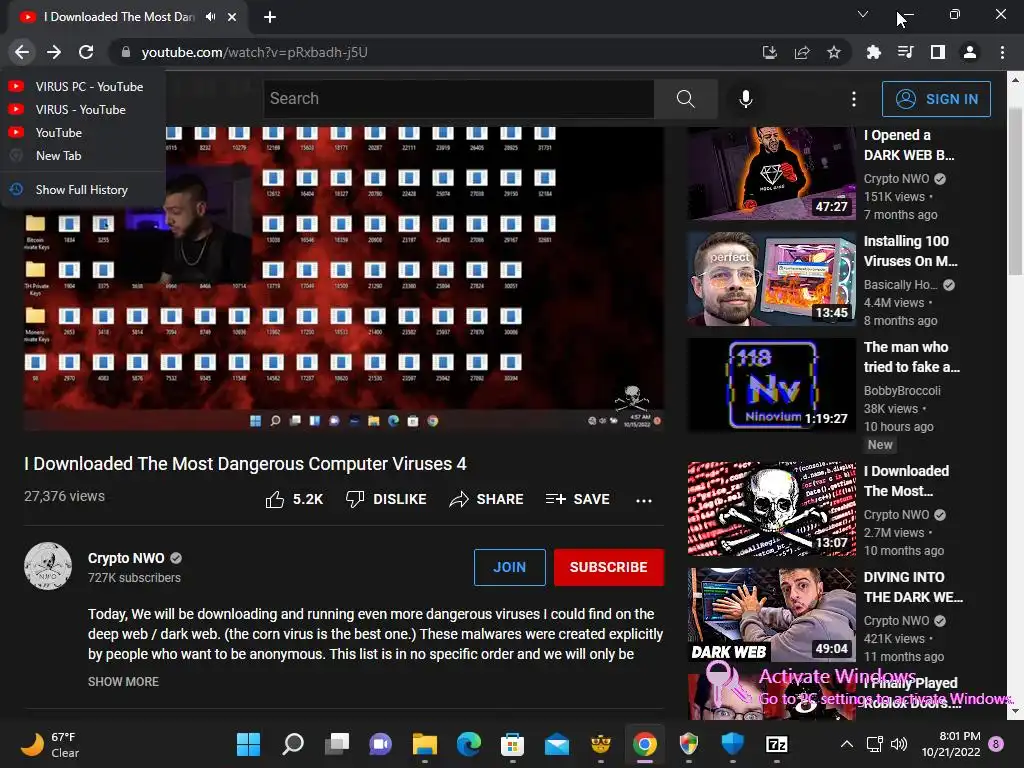Image resolution: width=1024 pixels, height=768 pixels.
Task: Select 'VIRUS - YouTube' history entry
Action: pyautogui.click(x=83, y=110)
